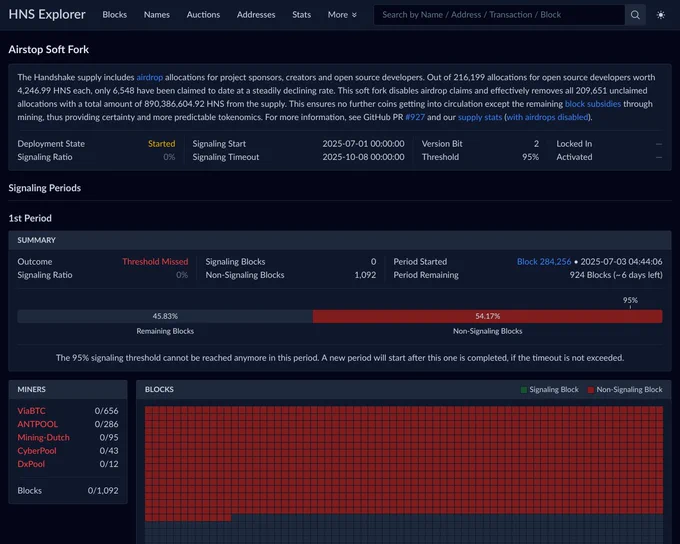Click the Non-Signaling Block legend swatch
680x544 pixels.
coord(590,390)
